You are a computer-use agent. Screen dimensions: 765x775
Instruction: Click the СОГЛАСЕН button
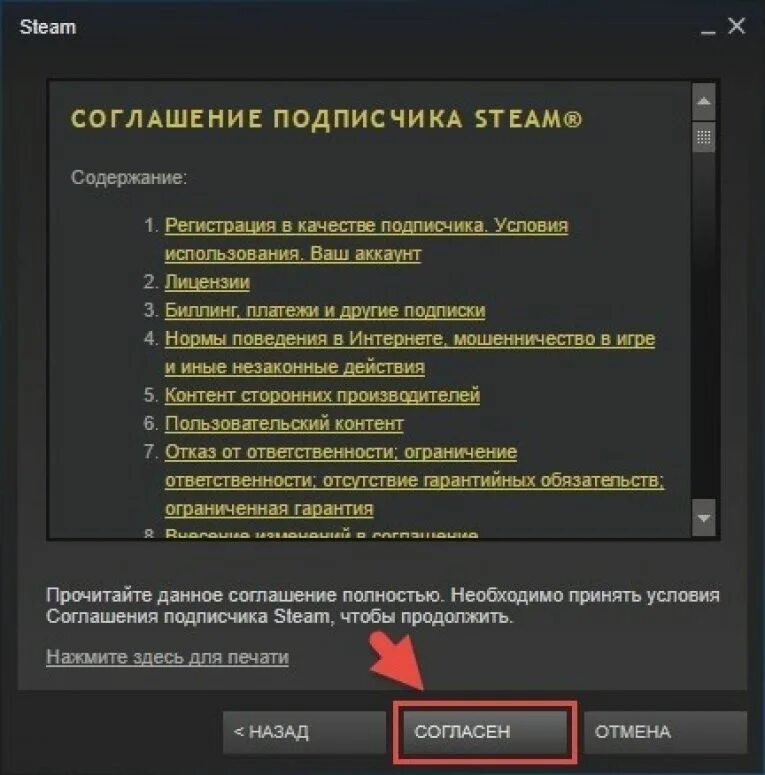point(485,732)
